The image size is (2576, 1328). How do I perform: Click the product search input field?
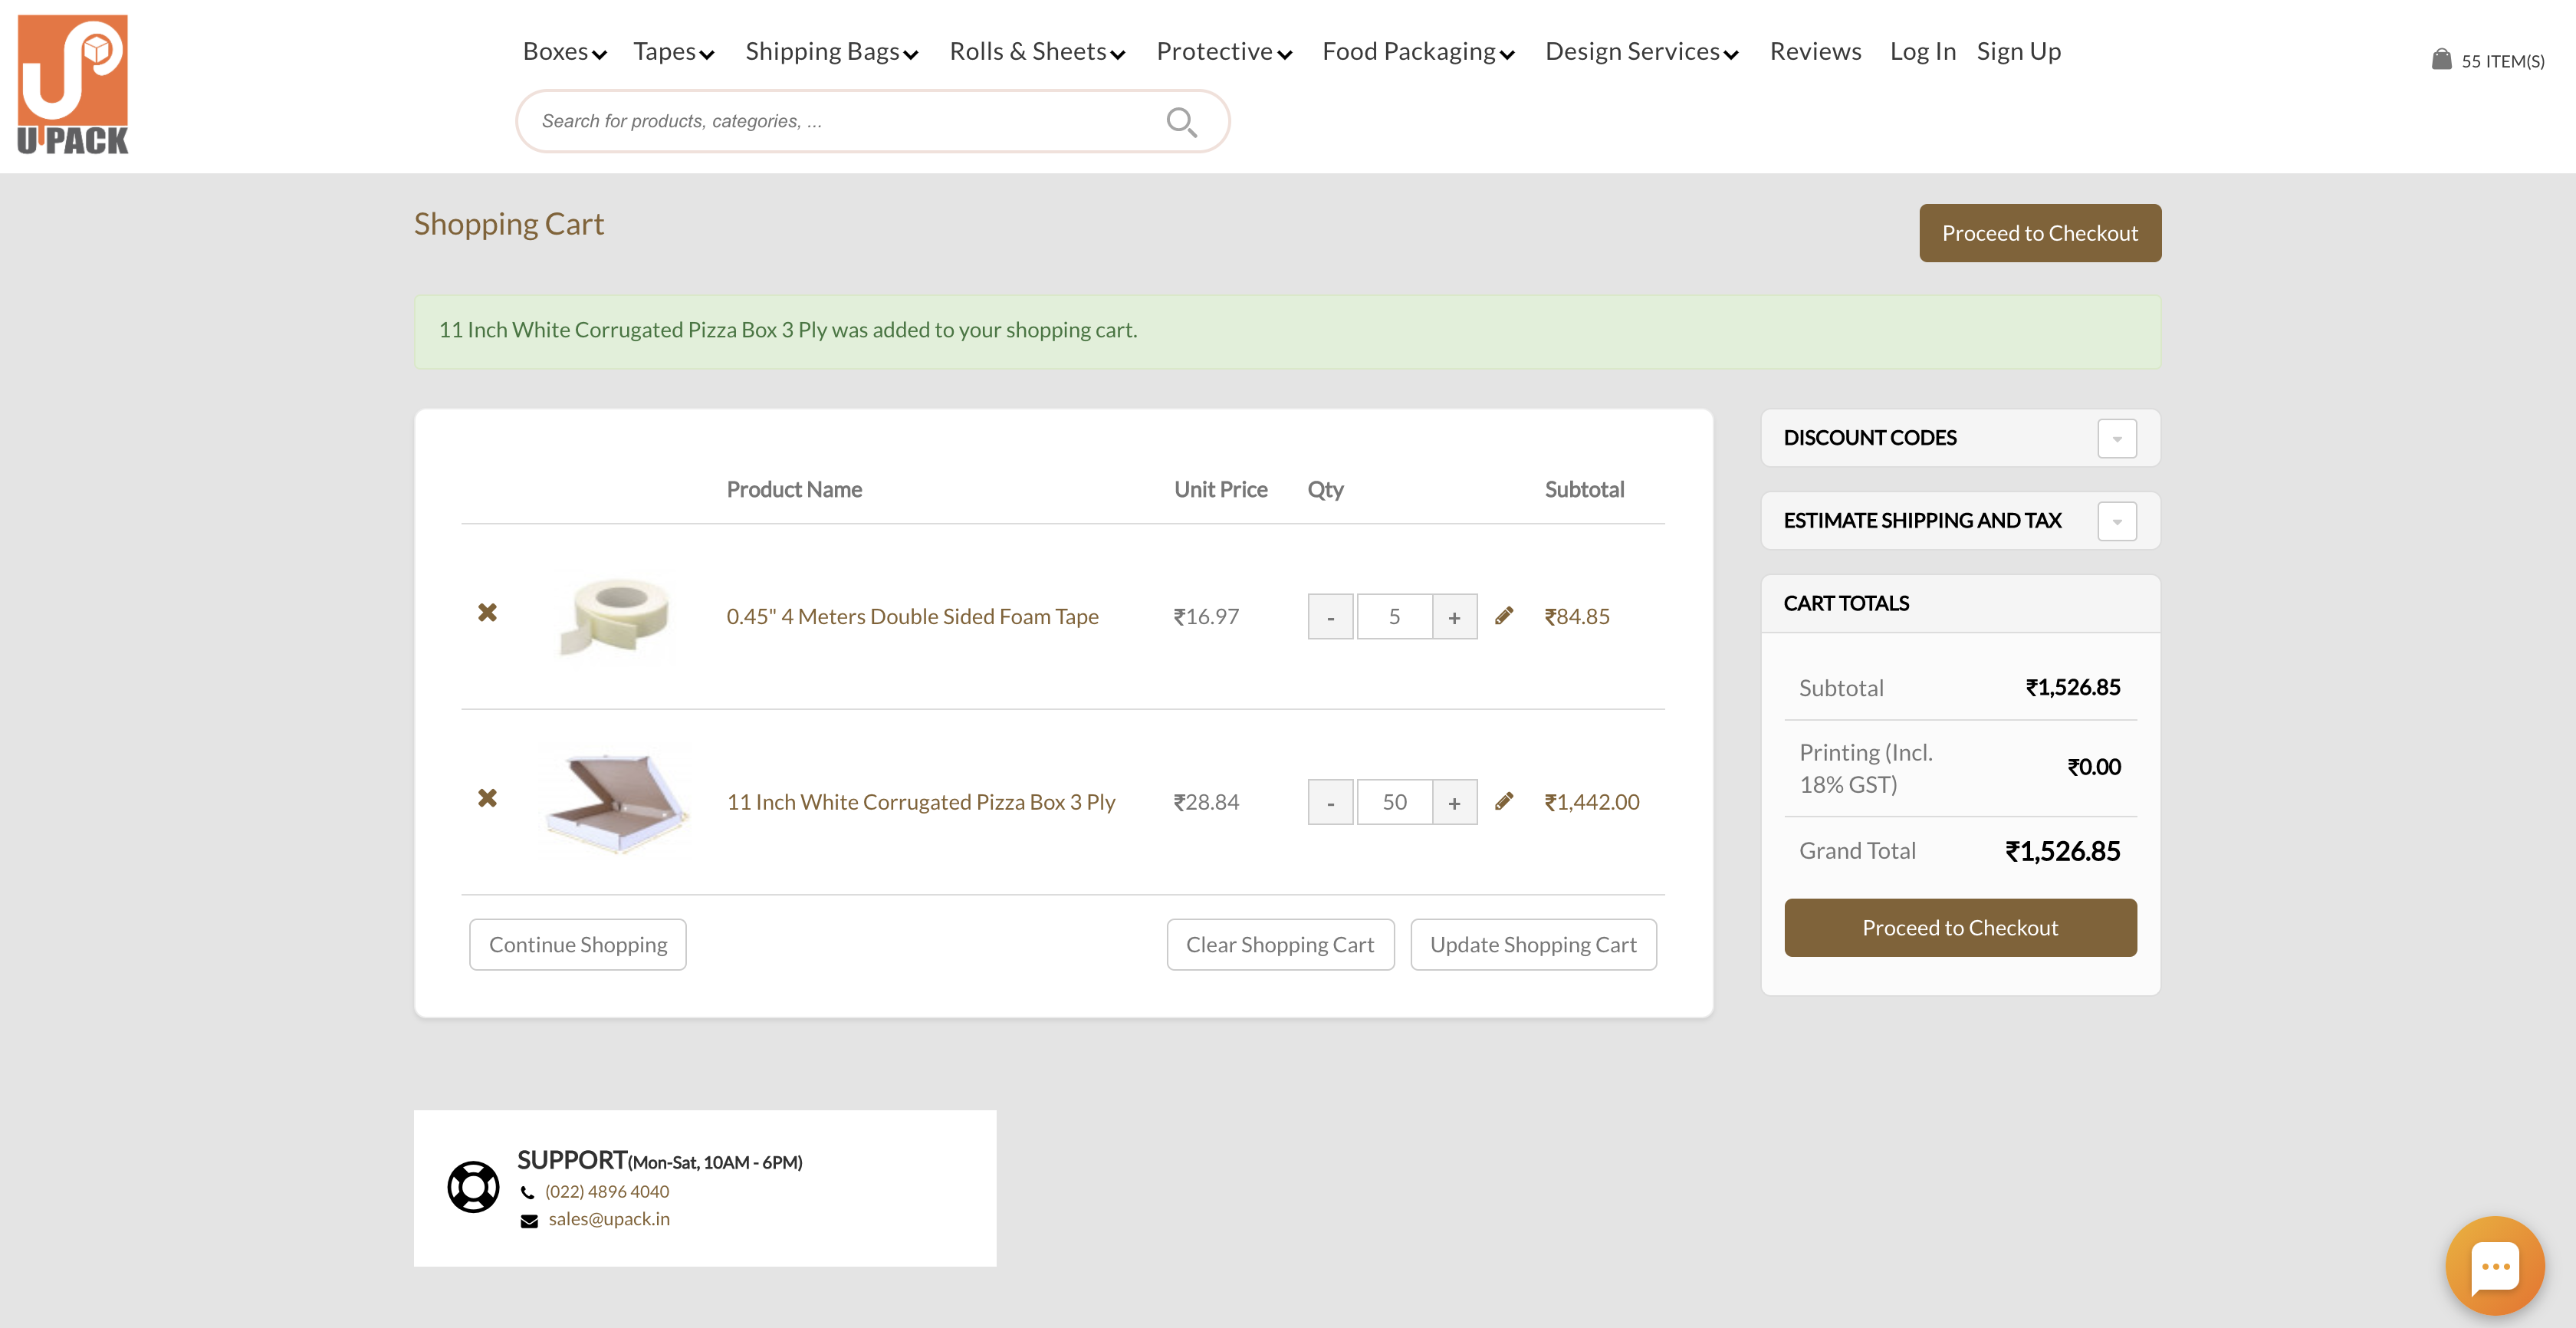pos(840,122)
